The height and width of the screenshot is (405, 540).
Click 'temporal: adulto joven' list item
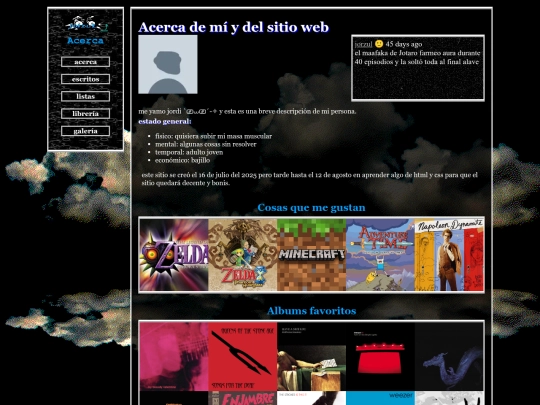189,152
